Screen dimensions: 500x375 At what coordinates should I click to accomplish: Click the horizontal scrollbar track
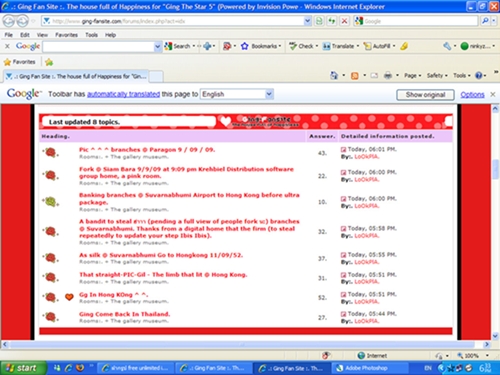[x=242, y=344]
